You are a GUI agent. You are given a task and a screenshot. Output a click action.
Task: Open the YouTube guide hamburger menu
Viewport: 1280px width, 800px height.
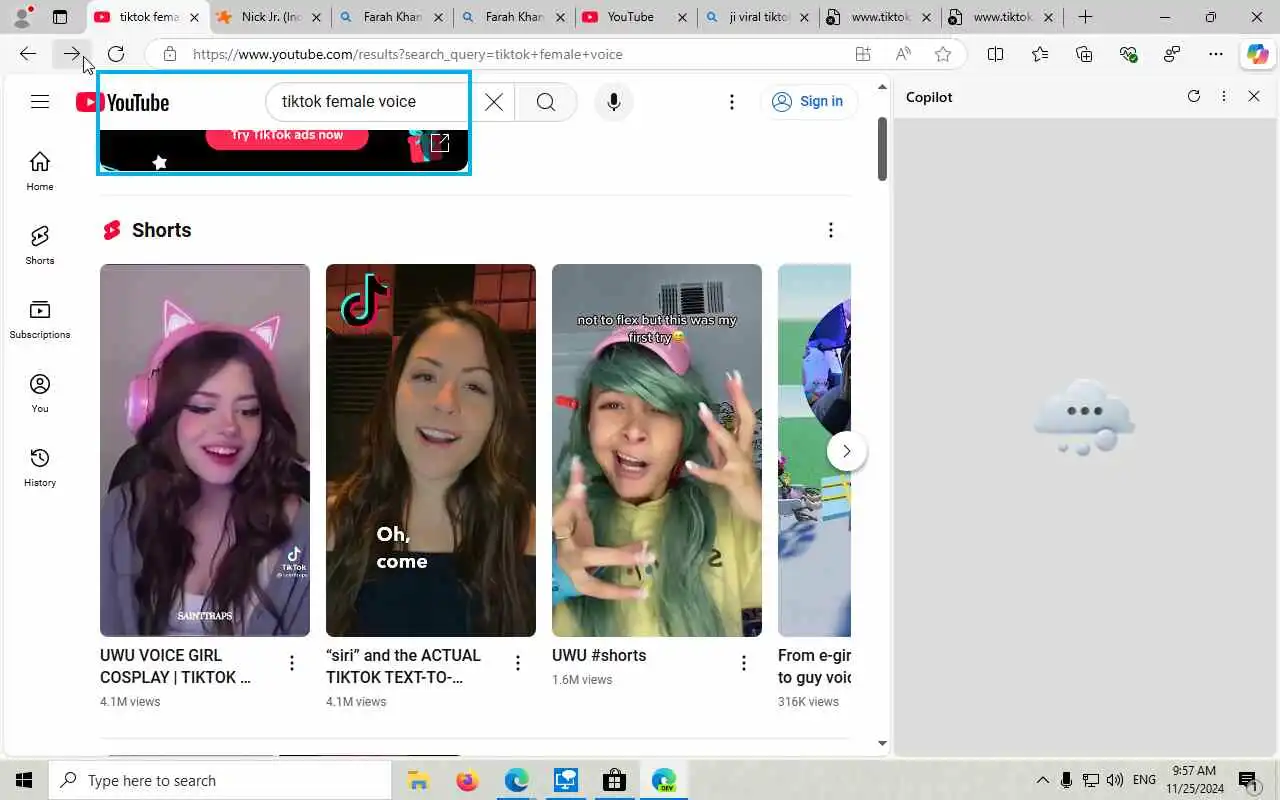click(x=40, y=101)
